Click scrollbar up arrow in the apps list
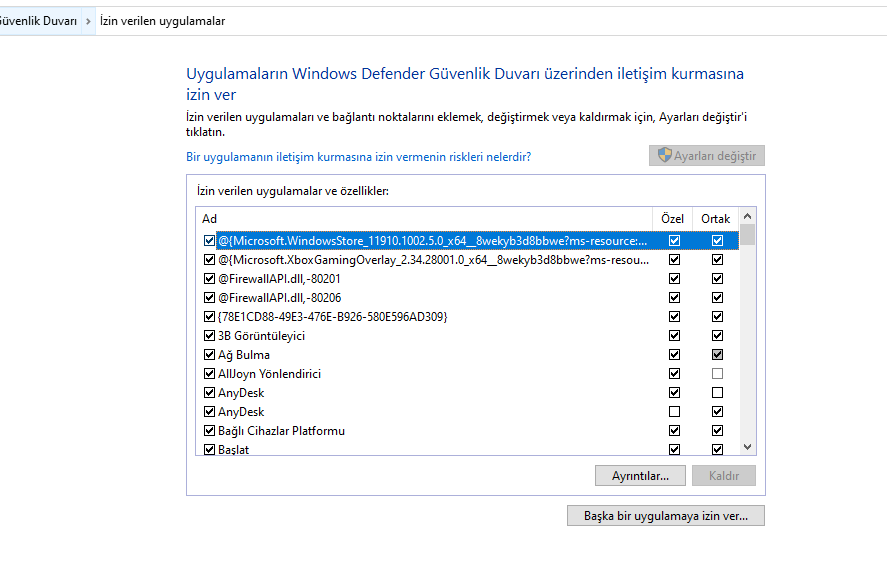The width and height of the screenshot is (887, 585). click(747, 217)
